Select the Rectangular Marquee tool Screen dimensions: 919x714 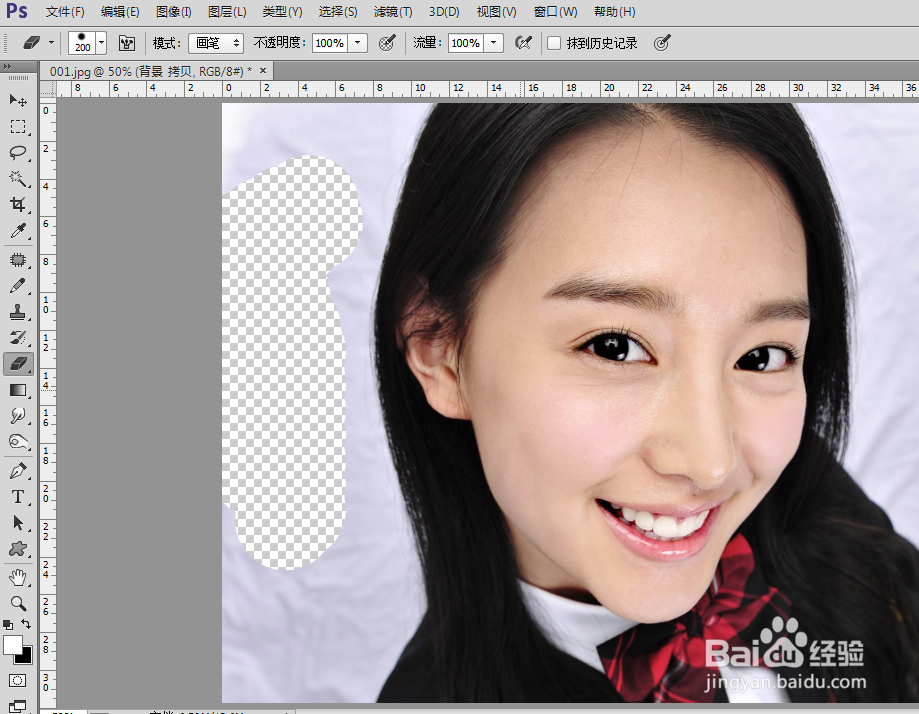[18, 127]
